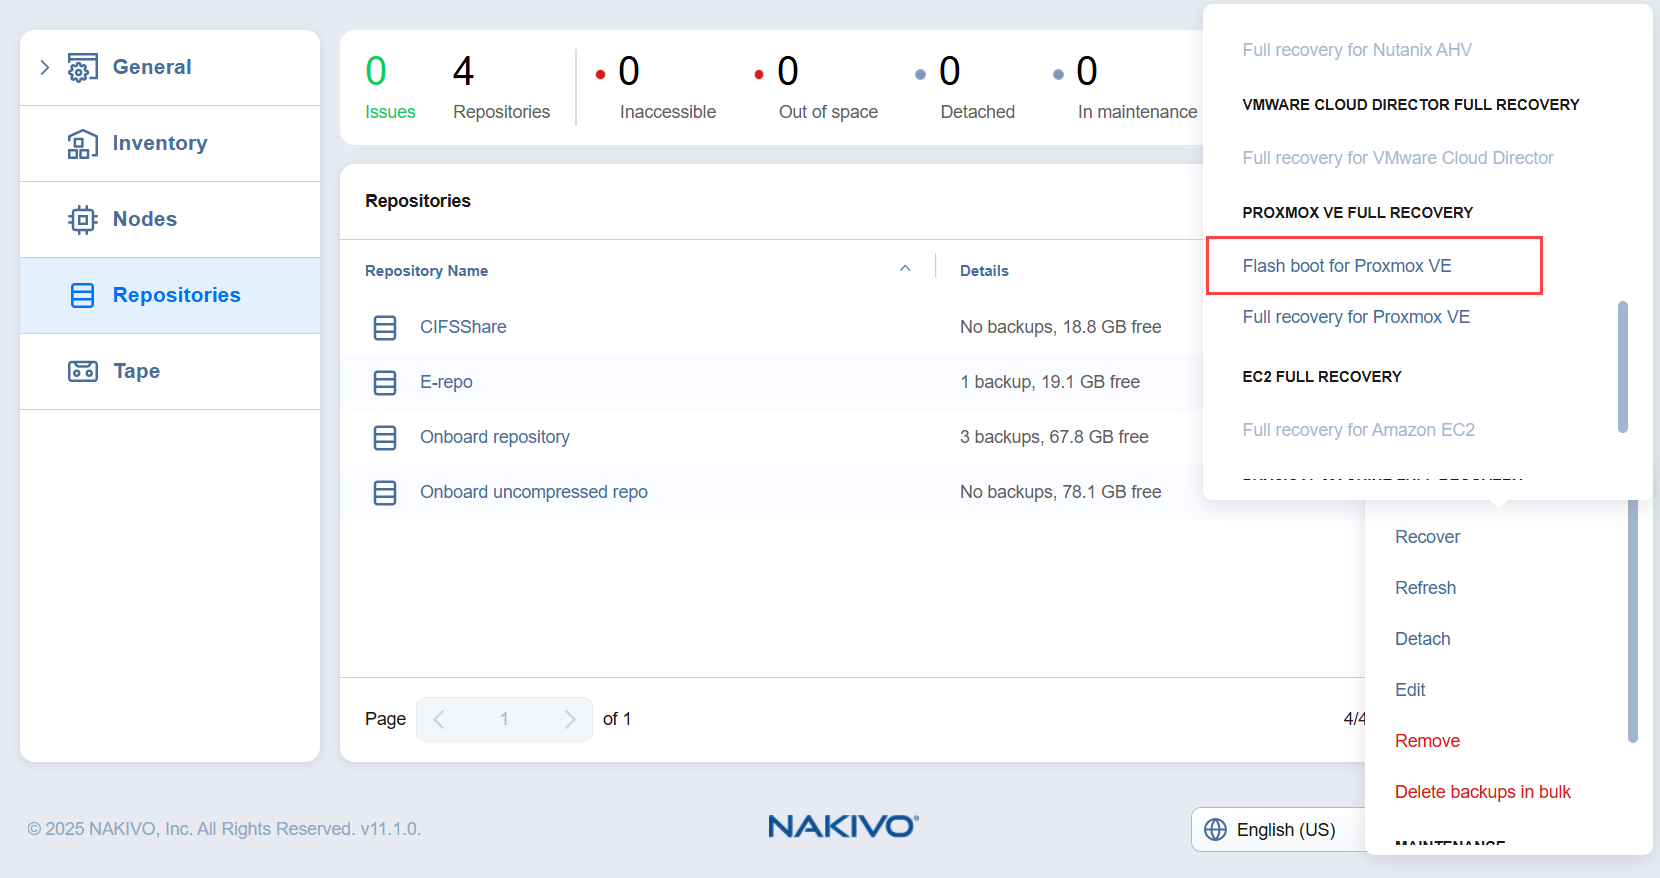Click the Inventory building icon
Screen dimensions: 1660x878
82,144
